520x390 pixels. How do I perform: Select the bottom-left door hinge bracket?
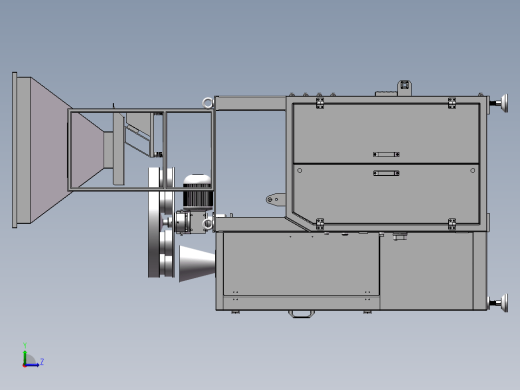point(320,224)
